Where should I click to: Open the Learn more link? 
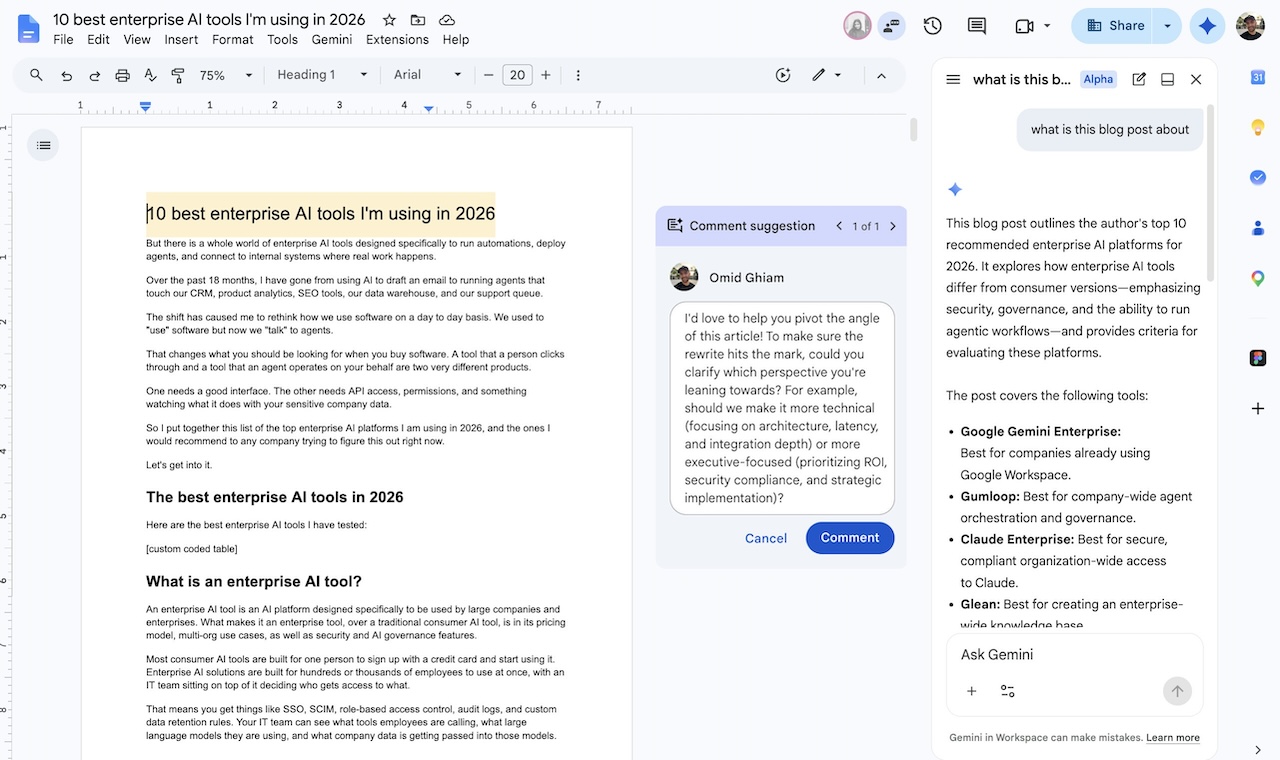click(x=1173, y=738)
